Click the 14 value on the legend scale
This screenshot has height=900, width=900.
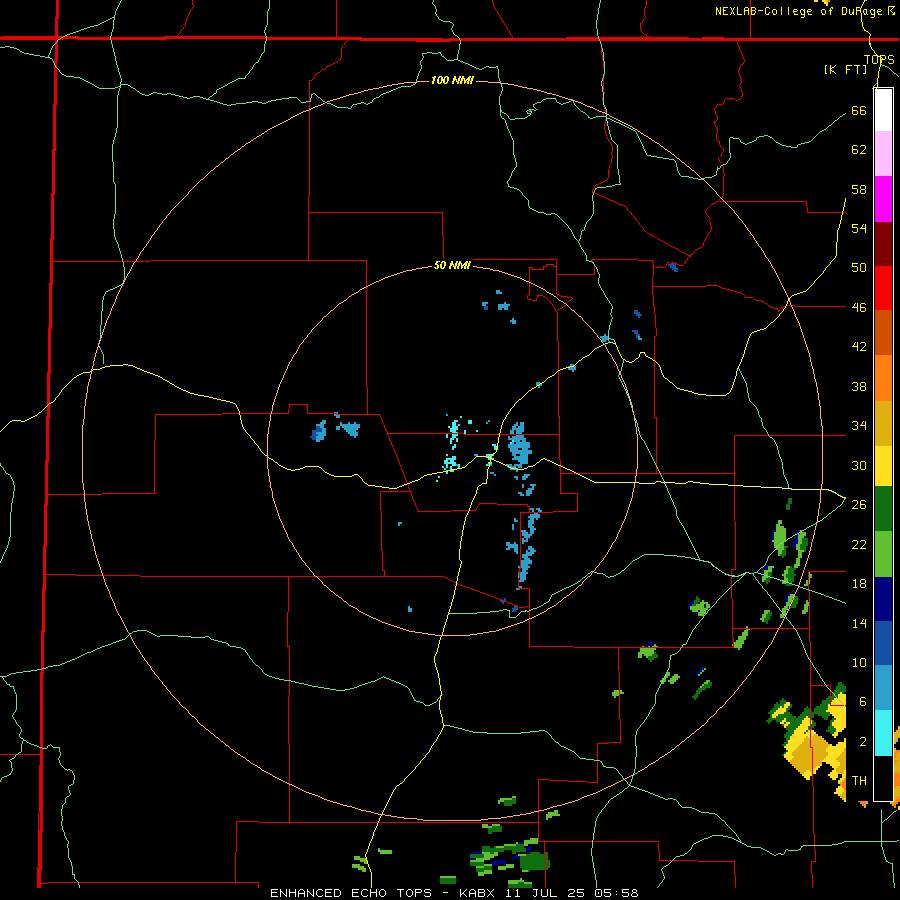[859, 623]
